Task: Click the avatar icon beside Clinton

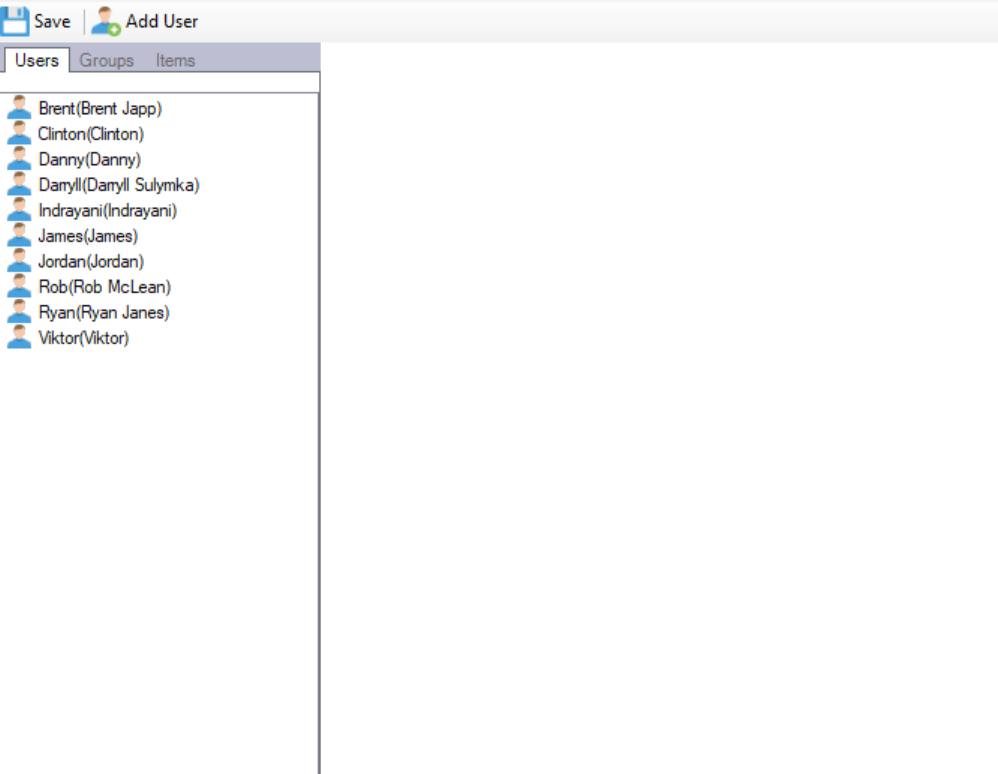Action: click(x=19, y=134)
